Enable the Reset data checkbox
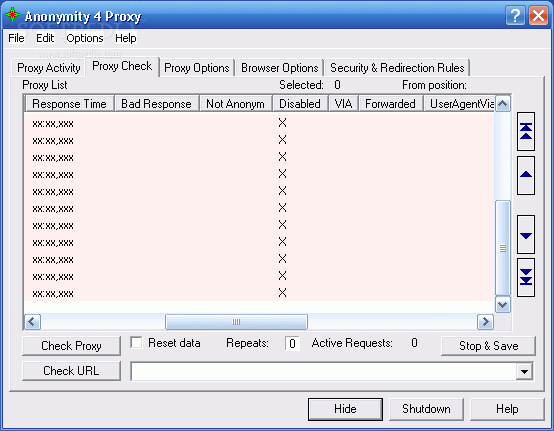Screen dimensions: 554x431 (136, 343)
